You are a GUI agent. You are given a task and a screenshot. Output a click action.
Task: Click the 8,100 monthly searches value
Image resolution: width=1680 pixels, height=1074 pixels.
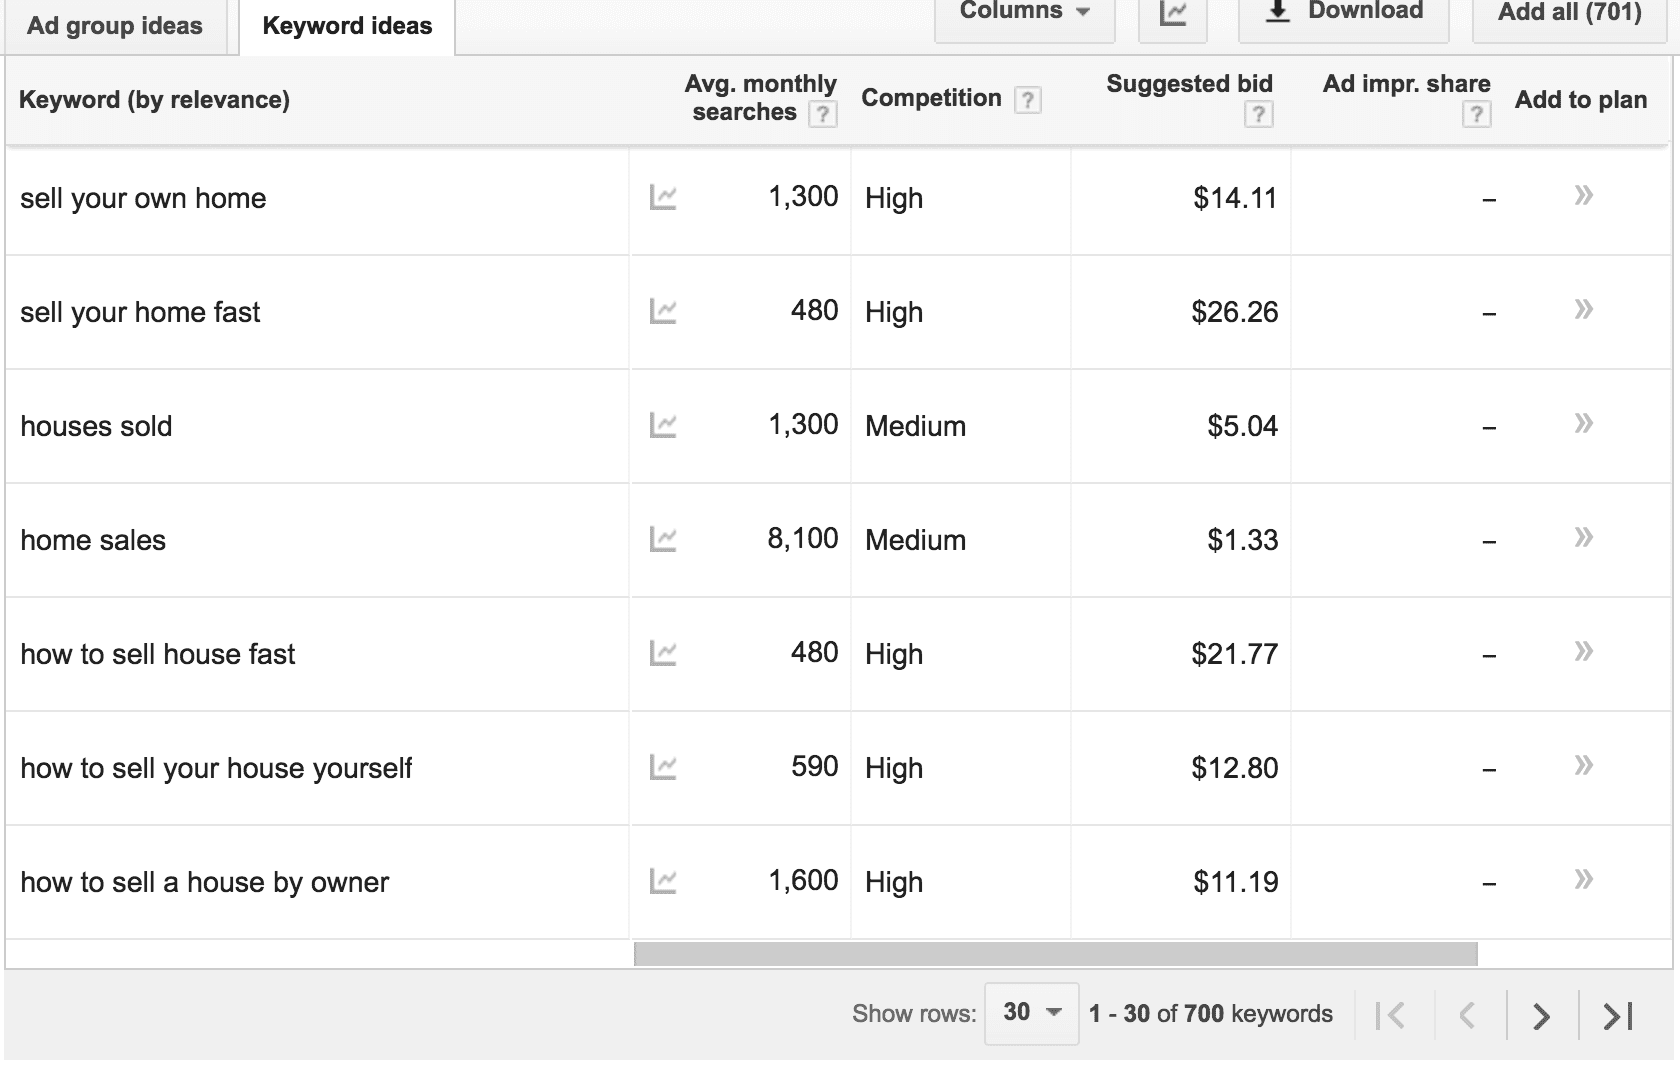point(803,538)
